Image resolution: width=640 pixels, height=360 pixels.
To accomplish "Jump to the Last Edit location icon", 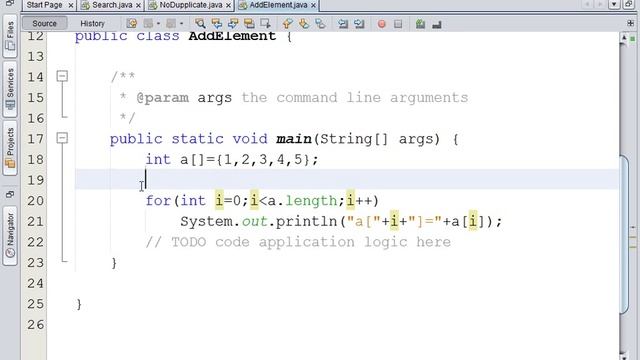I will pos(131,24).
